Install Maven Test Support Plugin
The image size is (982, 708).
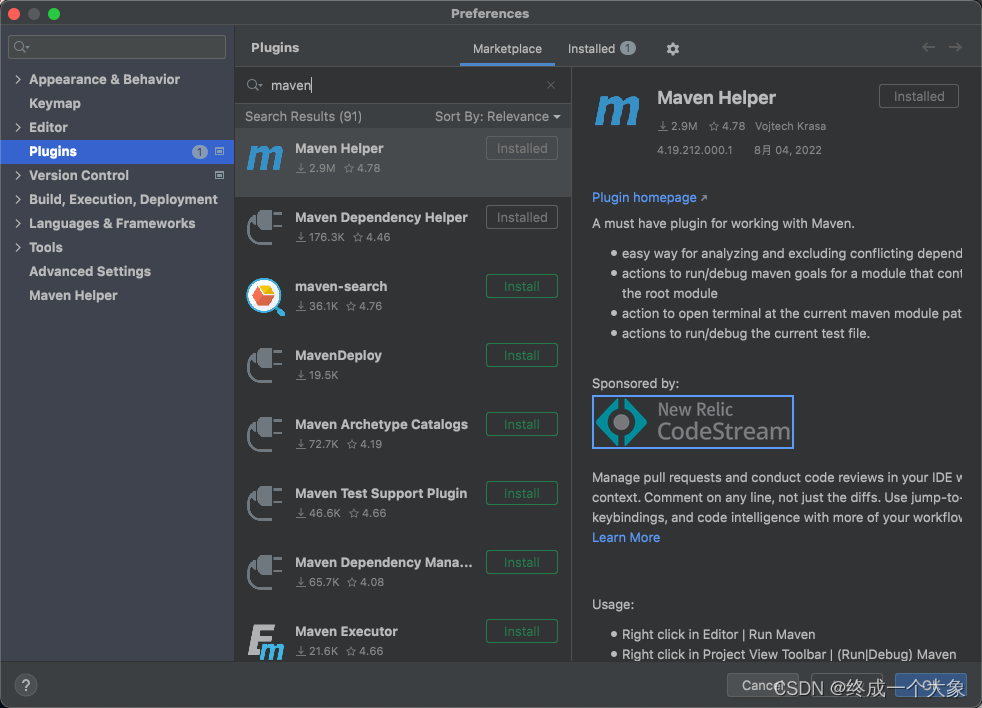pos(522,493)
